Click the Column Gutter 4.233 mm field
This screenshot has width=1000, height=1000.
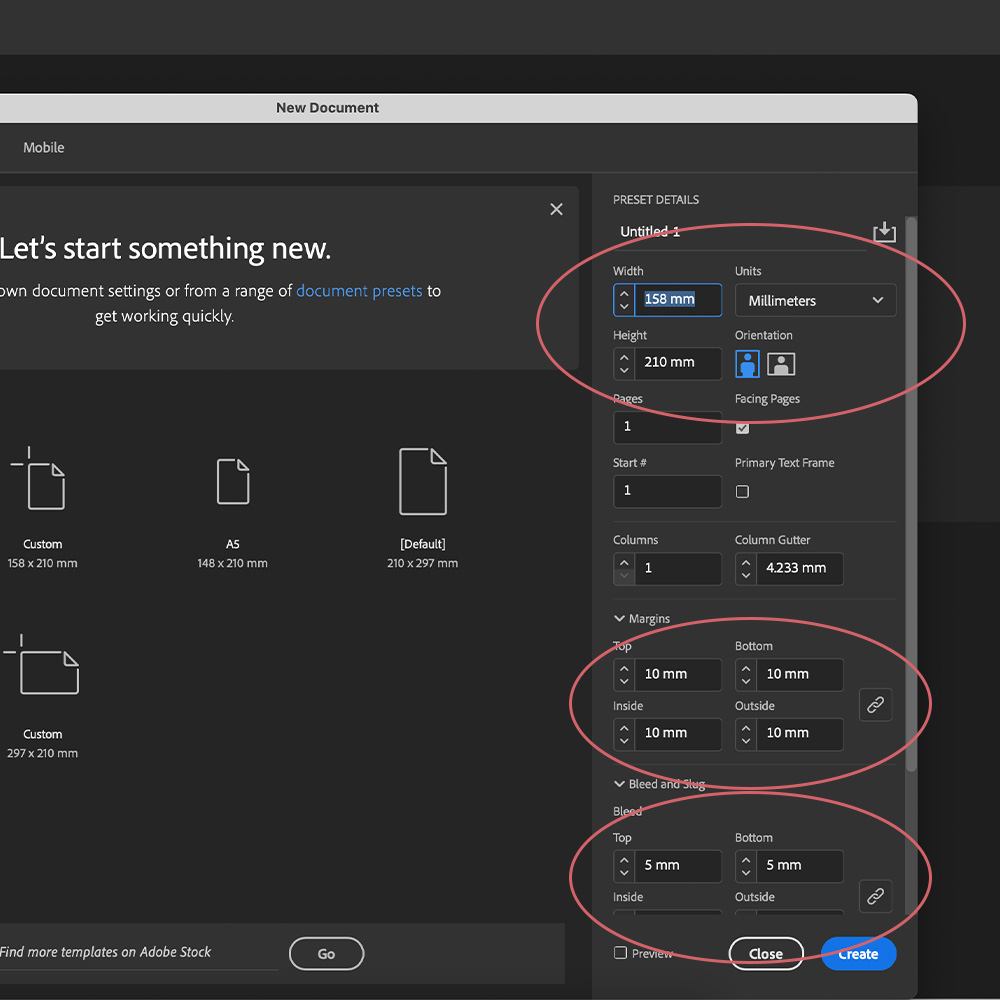pyautogui.click(x=800, y=569)
